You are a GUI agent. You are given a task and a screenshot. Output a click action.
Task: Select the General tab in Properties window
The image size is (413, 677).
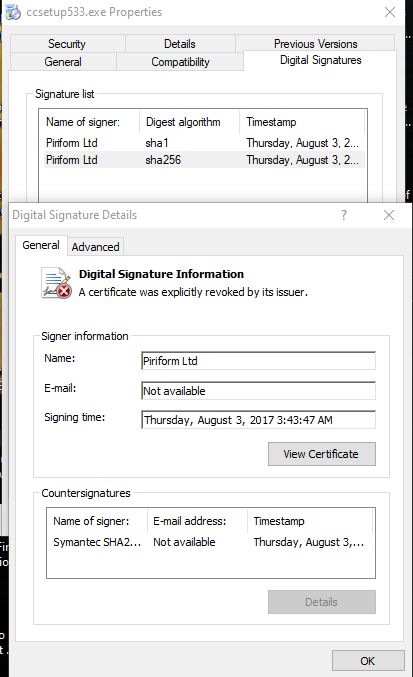point(63,62)
